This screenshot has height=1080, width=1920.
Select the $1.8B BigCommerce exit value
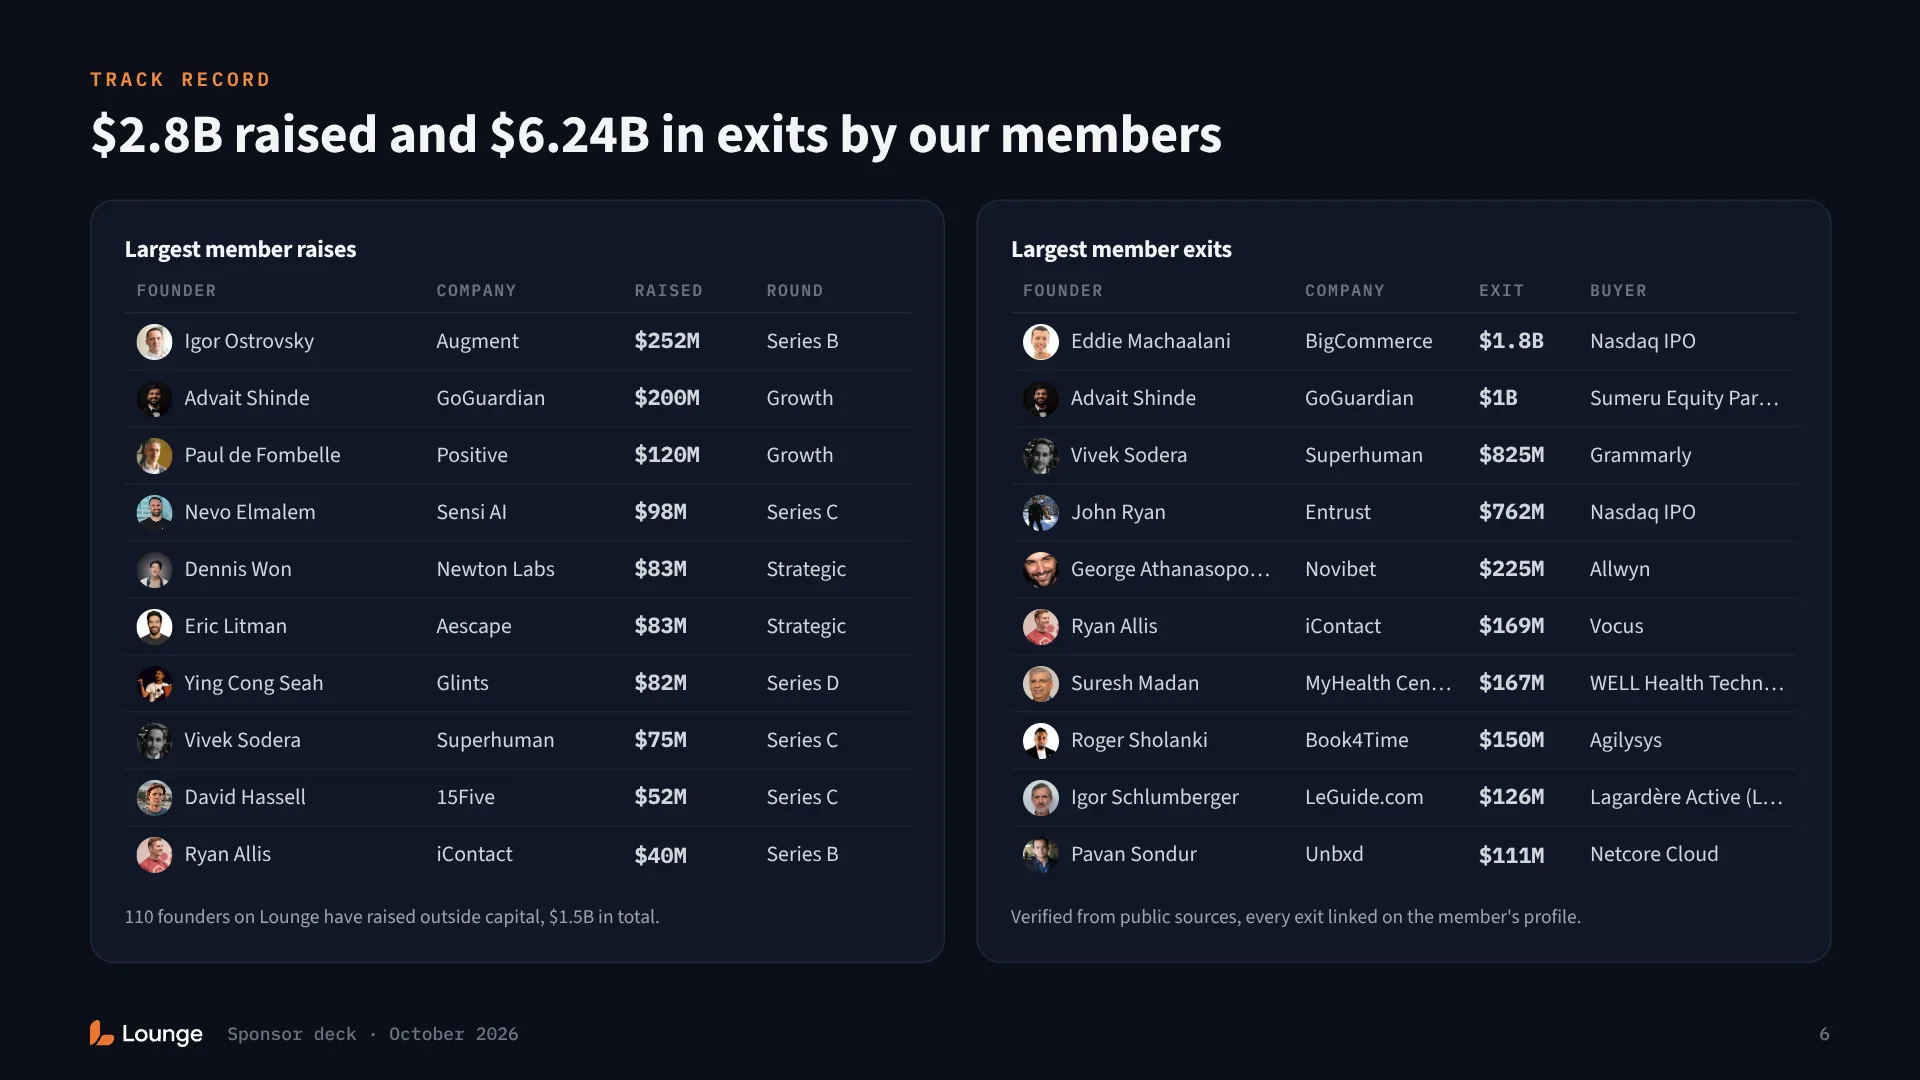click(1511, 341)
